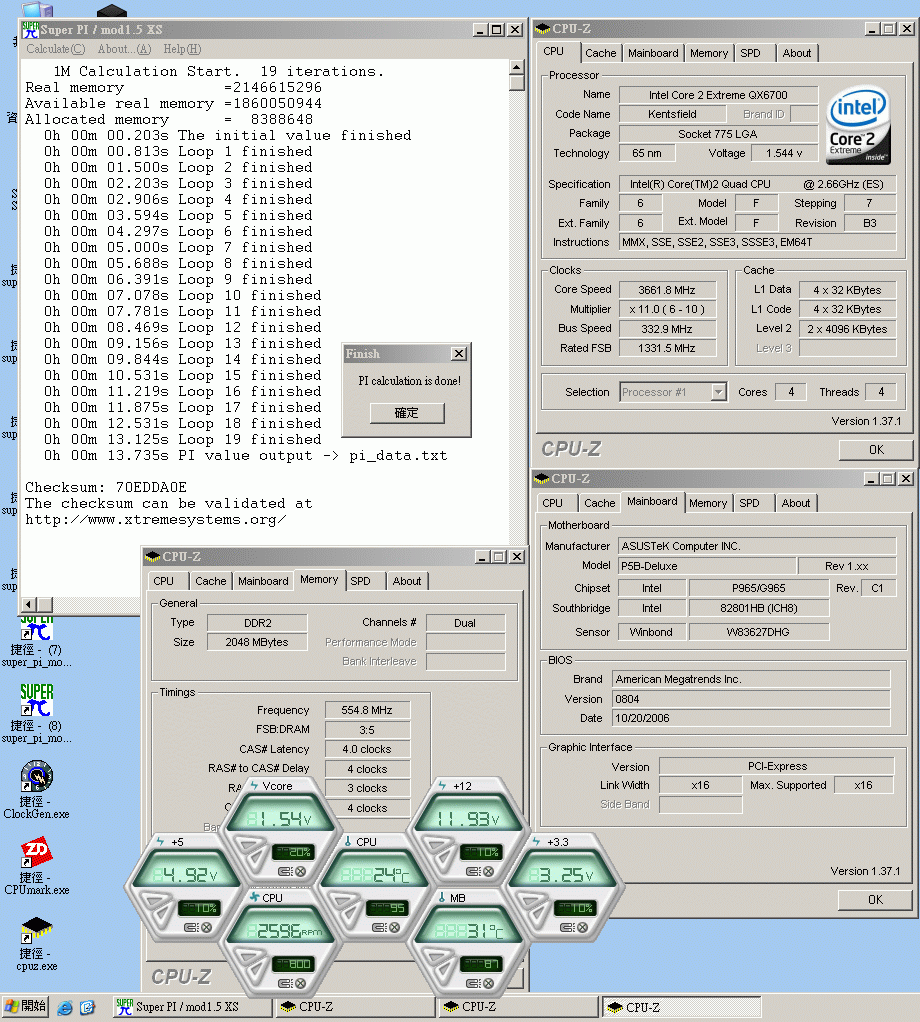Click the motherboard Model field P5B-Deluxe

pyautogui.click(x=707, y=566)
